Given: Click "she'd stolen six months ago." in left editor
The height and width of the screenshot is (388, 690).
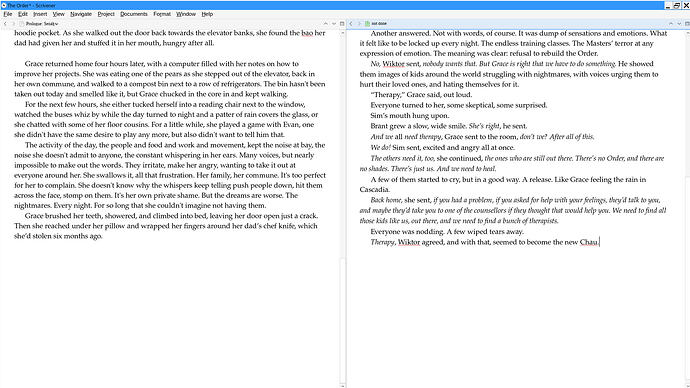Looking at the screenshot, I should 58,236.
